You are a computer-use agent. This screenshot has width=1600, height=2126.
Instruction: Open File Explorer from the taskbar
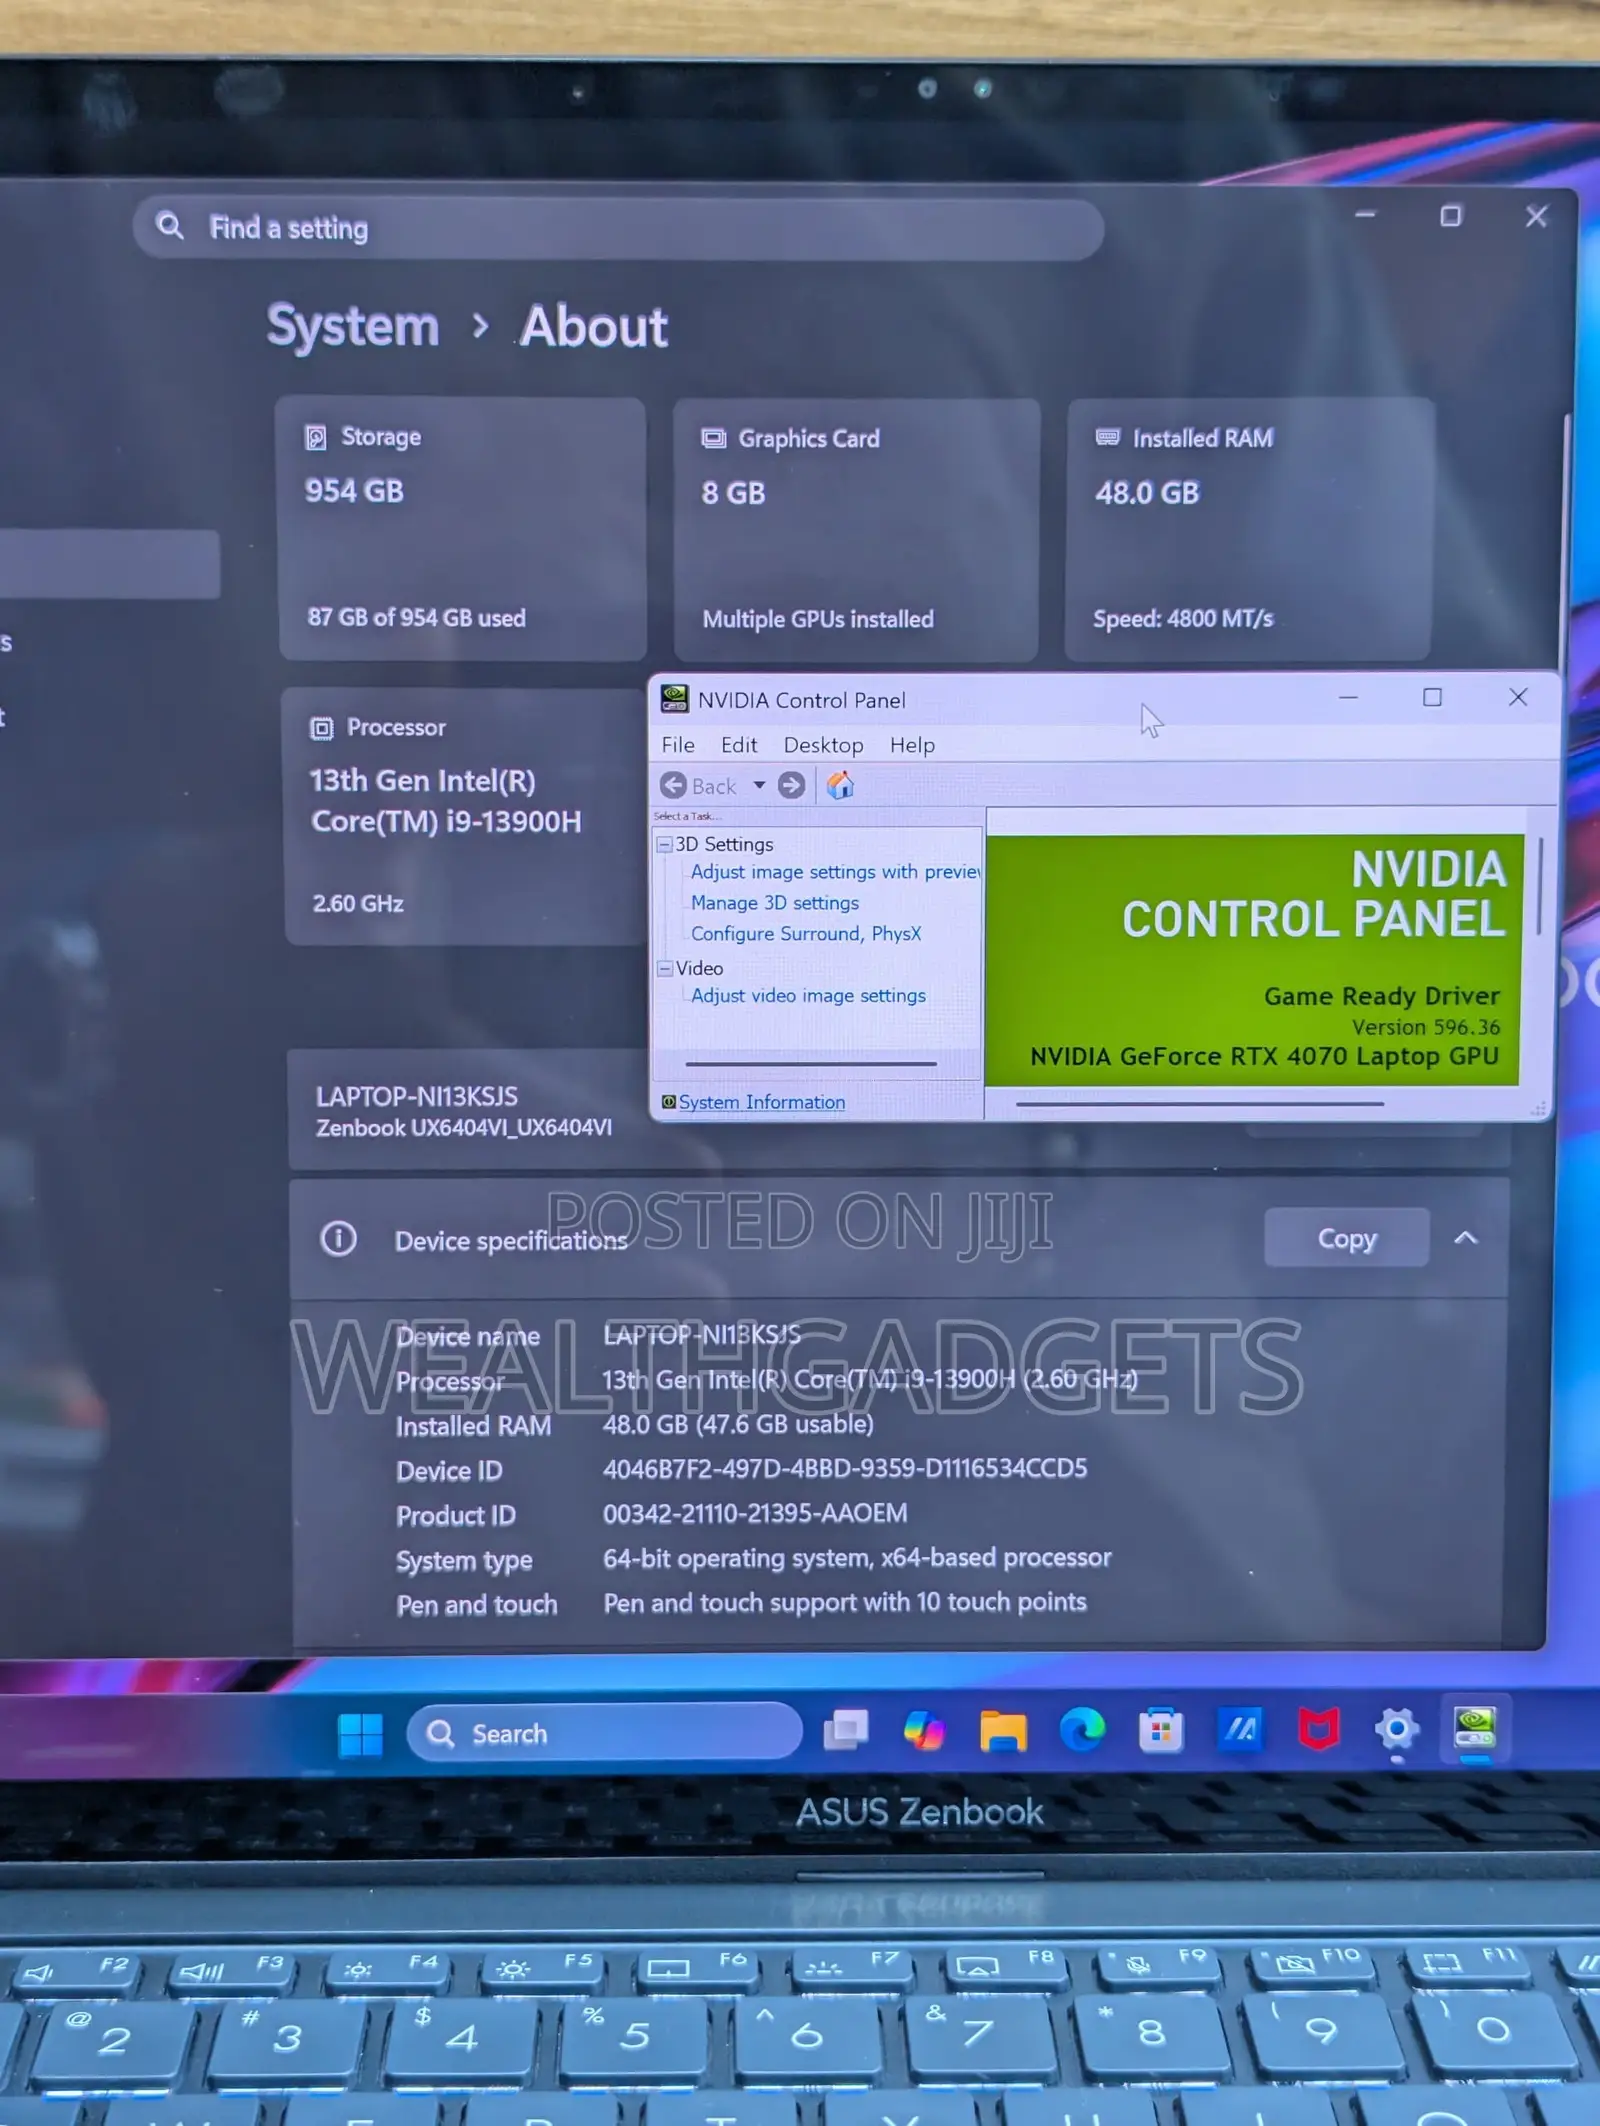click(1003, 1730)
